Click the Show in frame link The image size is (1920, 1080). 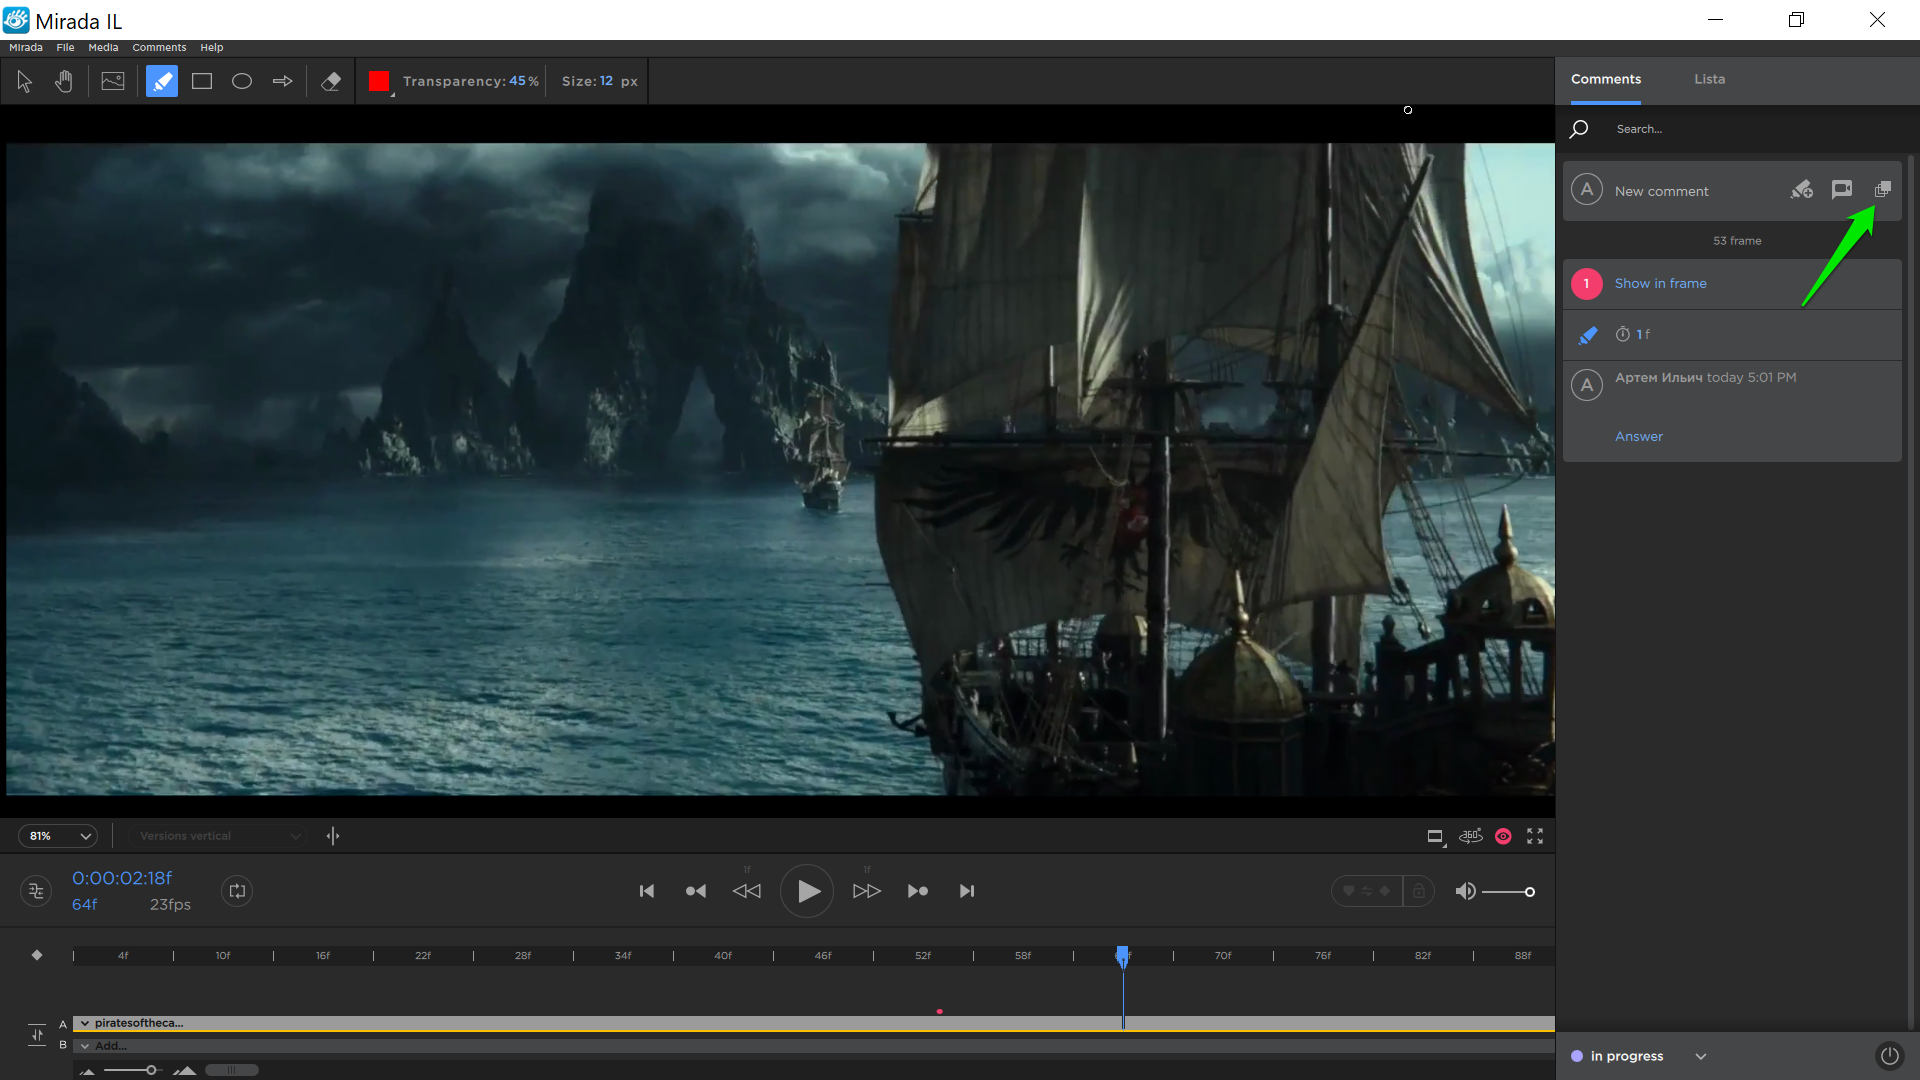click(x=1660, y=284)
